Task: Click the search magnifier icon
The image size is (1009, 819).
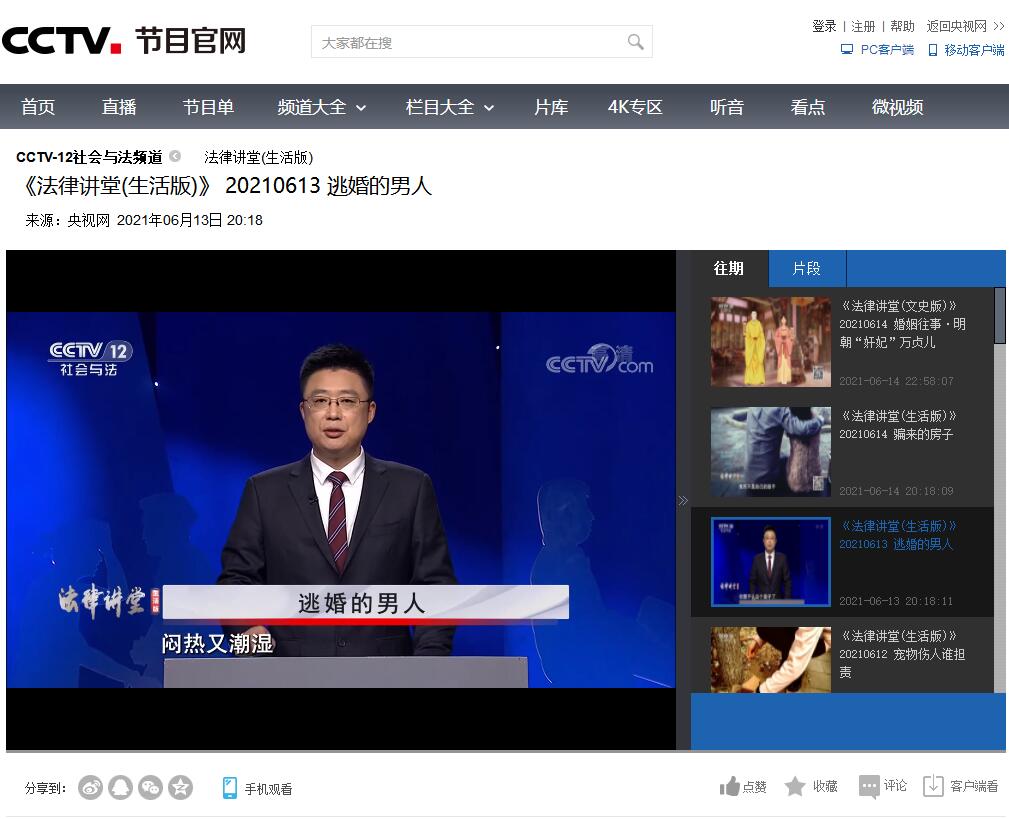Action: 635,42
